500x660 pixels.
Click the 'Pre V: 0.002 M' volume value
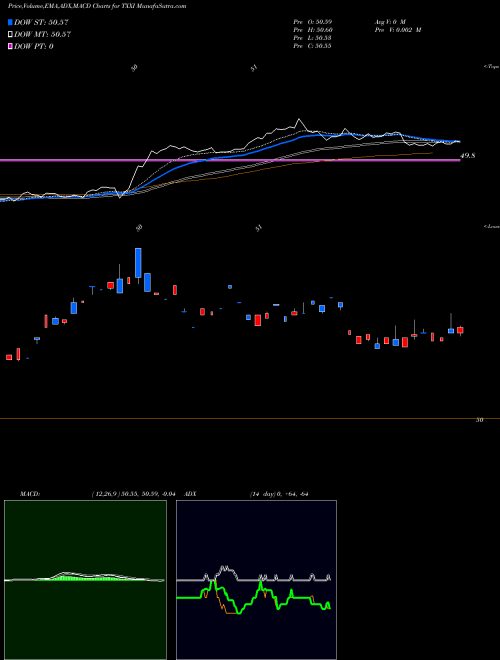(x=398, y=30)
